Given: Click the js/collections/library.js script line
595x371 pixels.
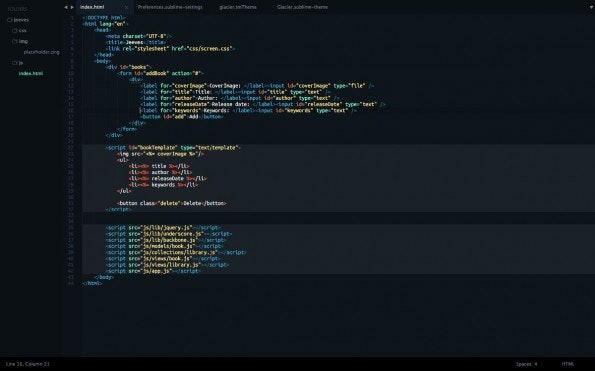Looking at the screenshot, I should (x=176, y=252).
